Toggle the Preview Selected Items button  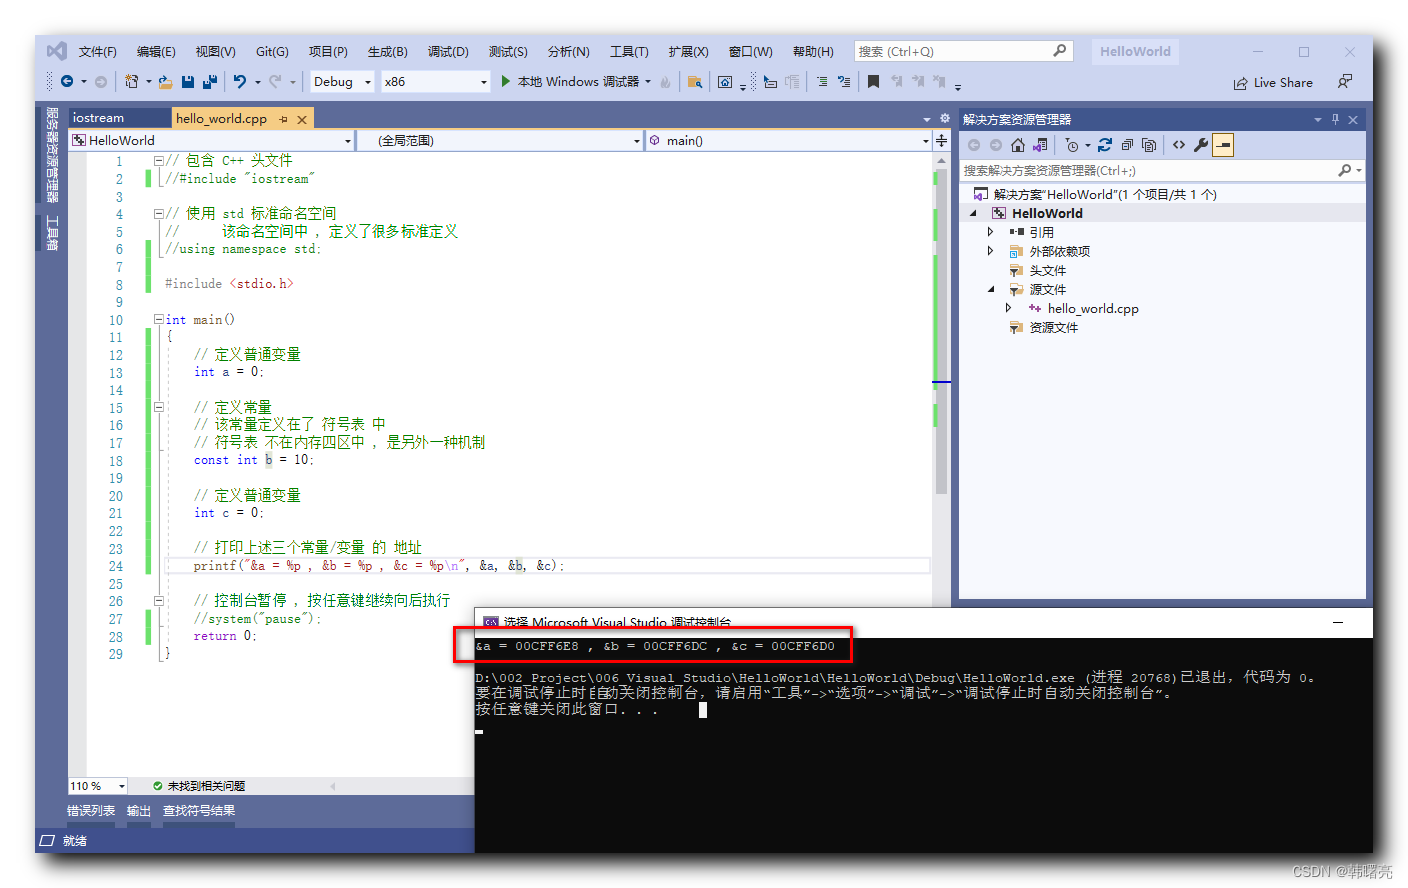coord(1223,145)
